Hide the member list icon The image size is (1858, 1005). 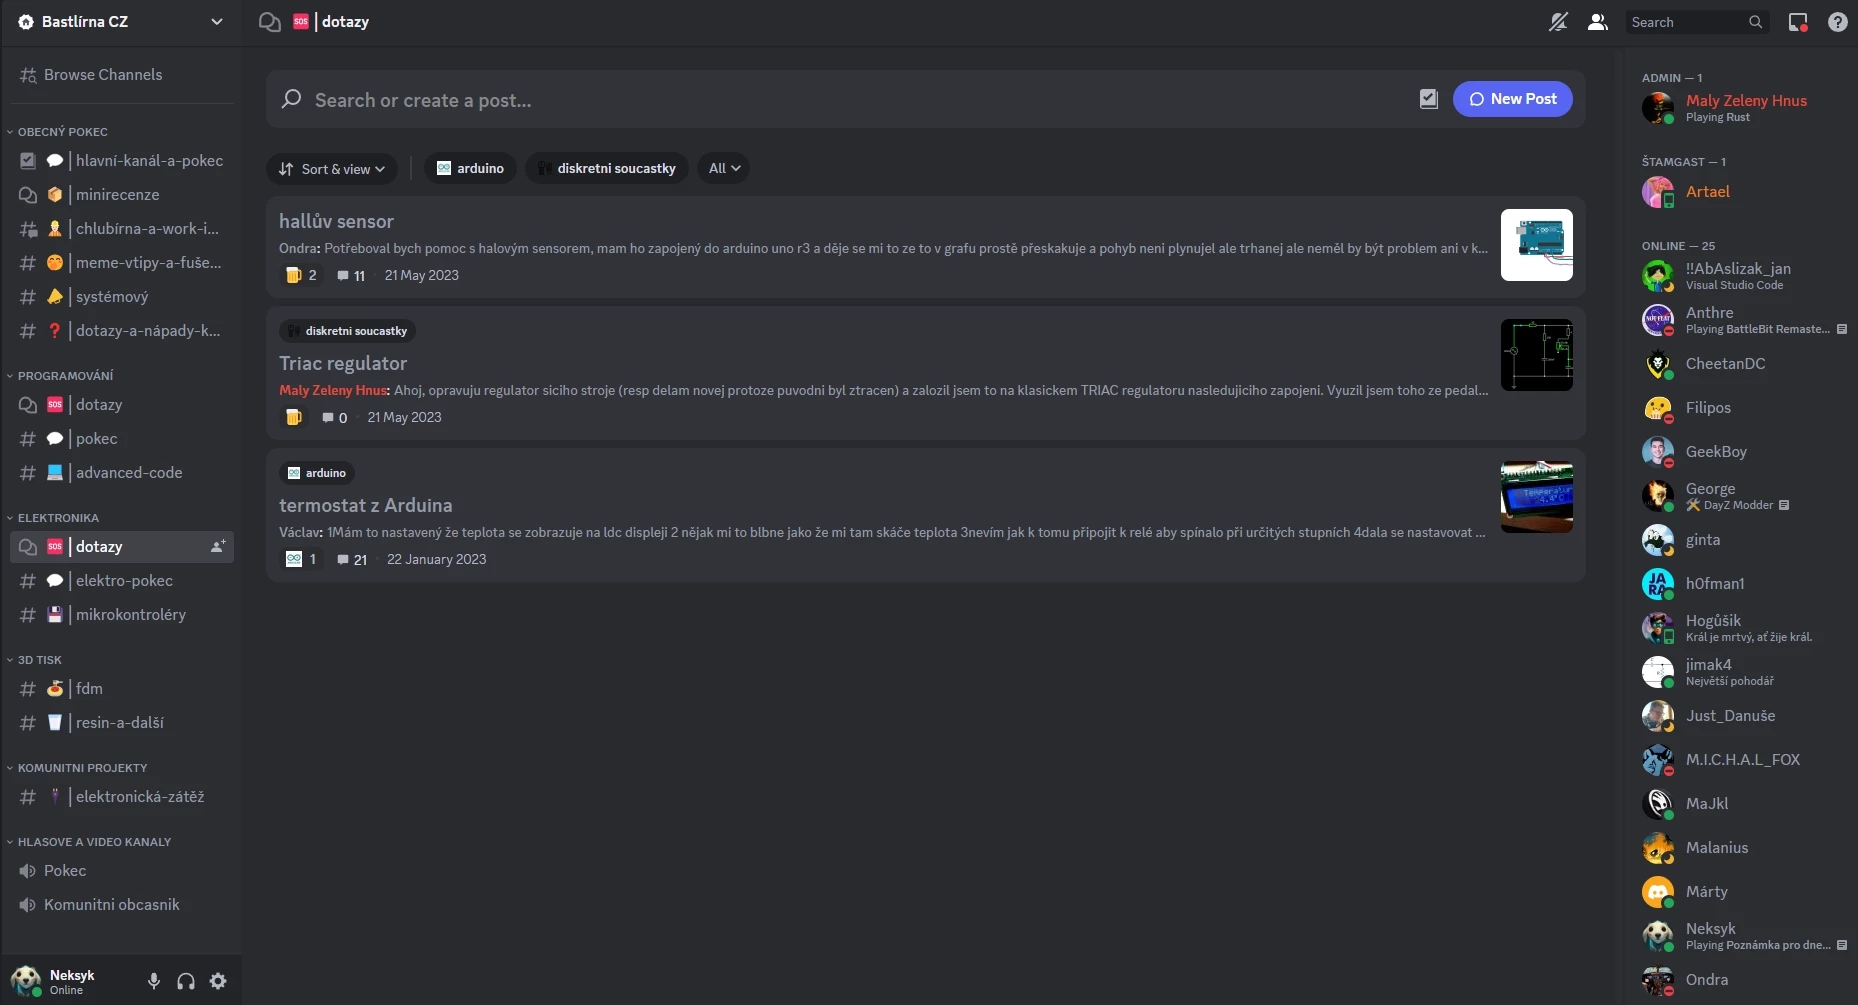click(1598, 22)
